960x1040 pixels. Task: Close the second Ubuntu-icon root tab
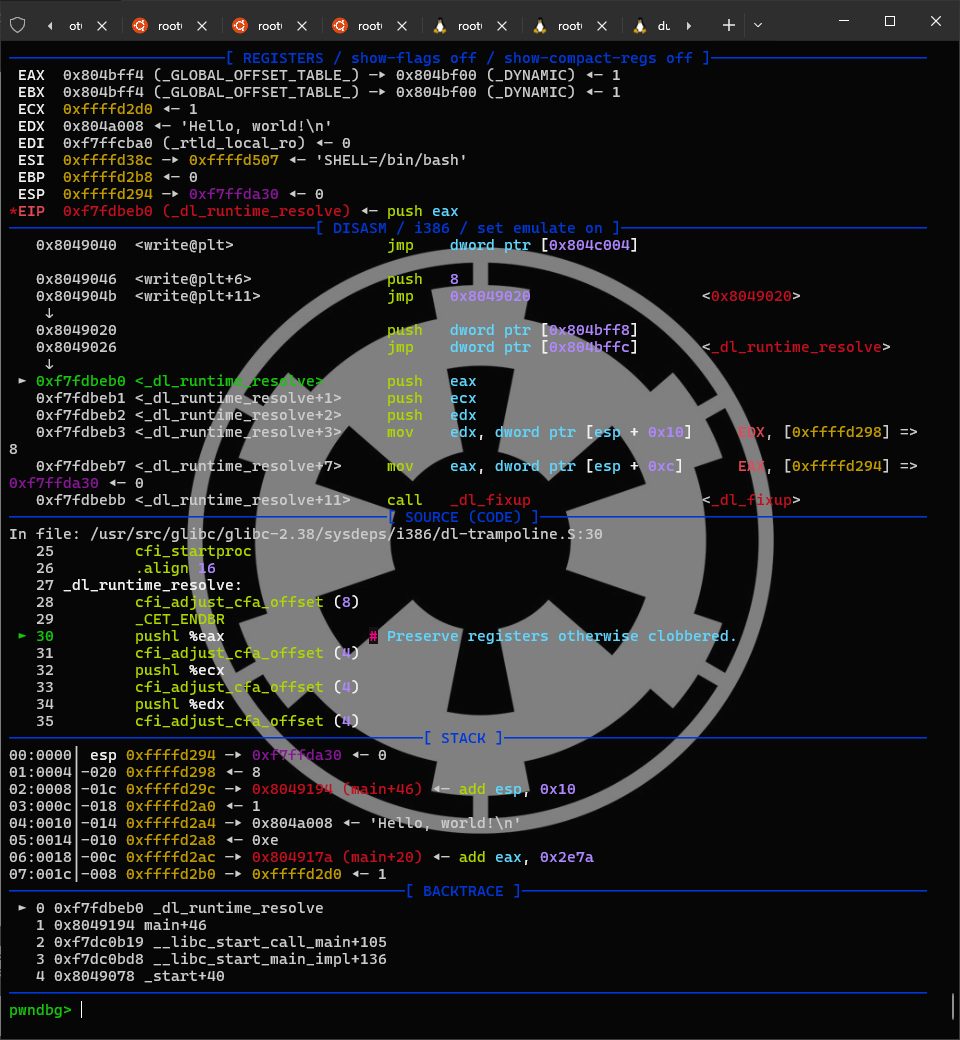302,26
